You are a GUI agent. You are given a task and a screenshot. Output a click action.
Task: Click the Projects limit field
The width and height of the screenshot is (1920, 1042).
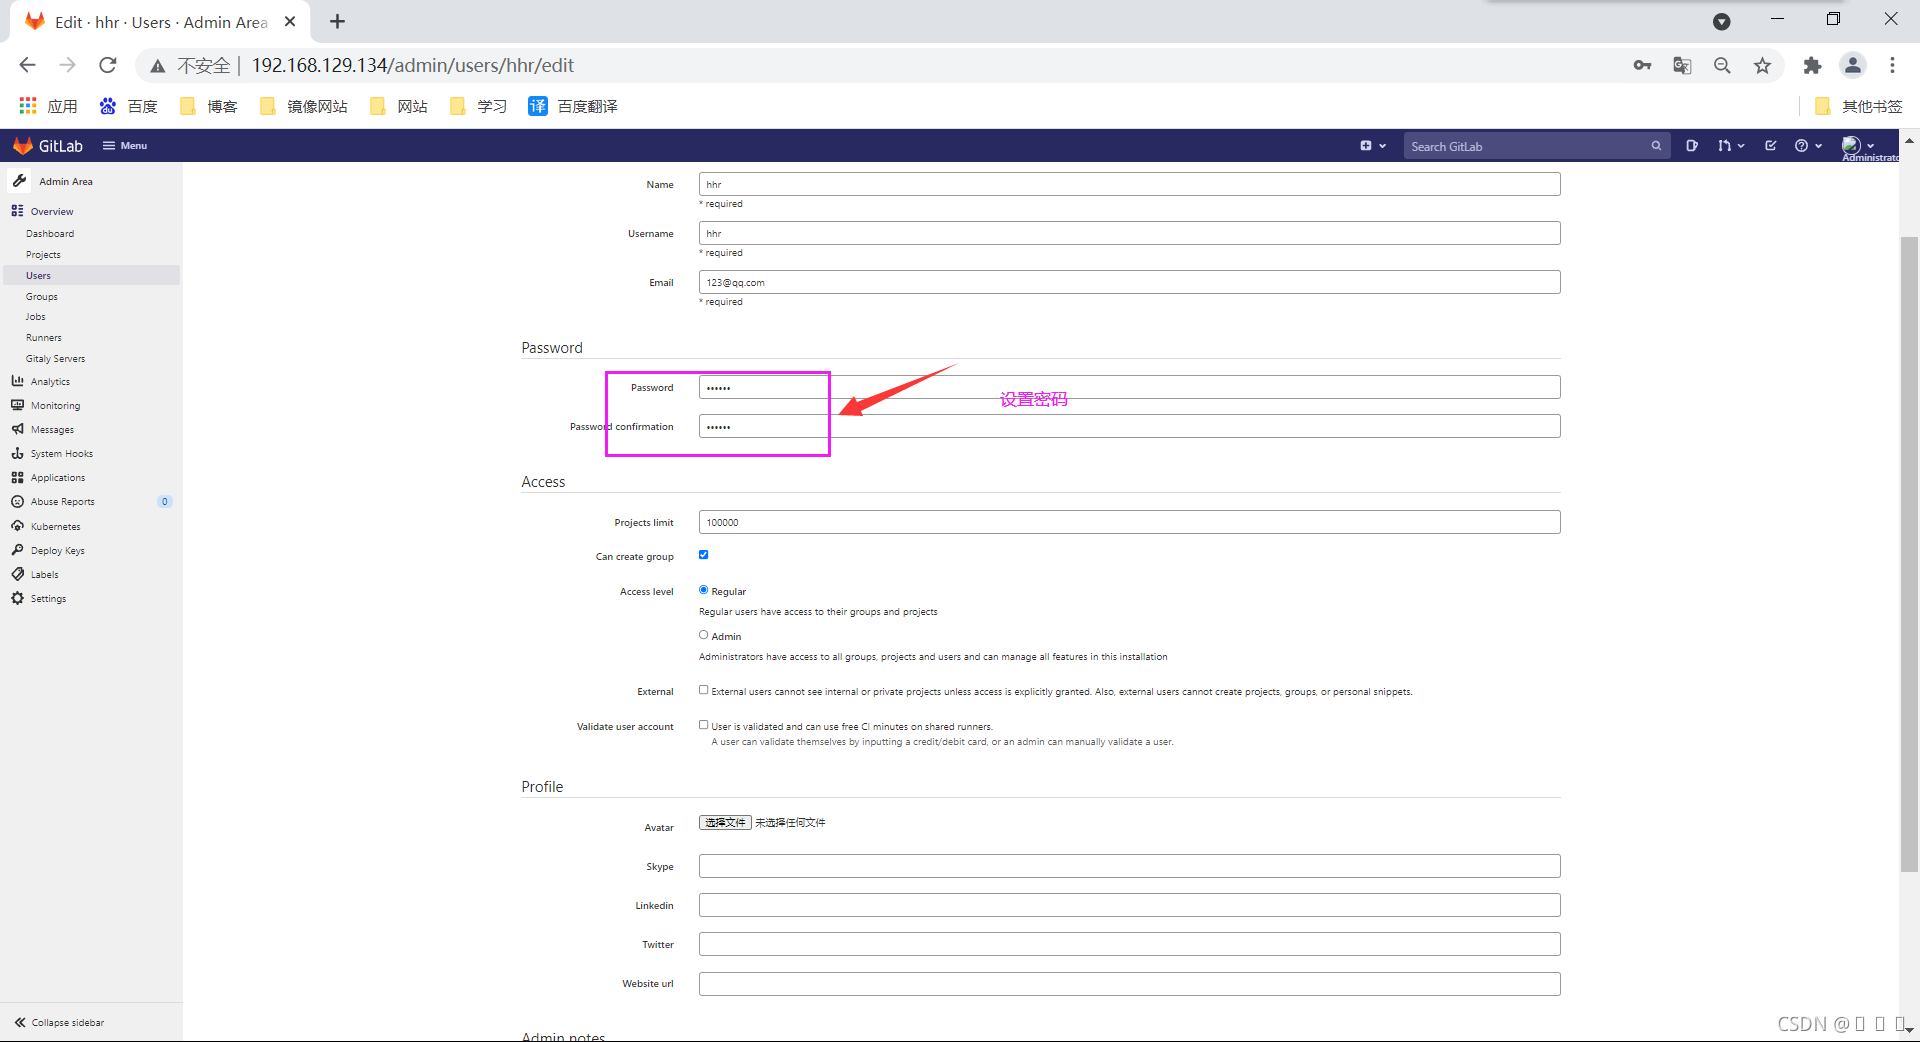[x=1129, y=522]
